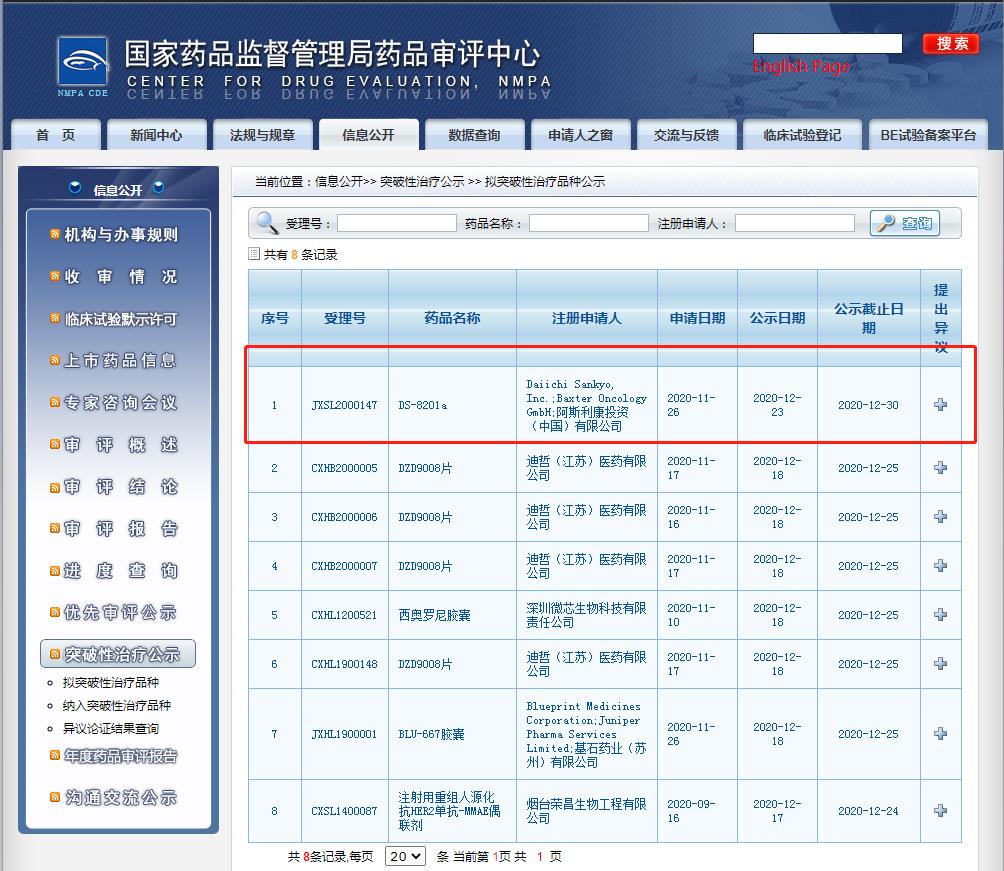The width and height of the screenshot is (1004, 871).
Task: Click the NMPA CDE logo
Action: pyautogui.click(x=83, y=68)
